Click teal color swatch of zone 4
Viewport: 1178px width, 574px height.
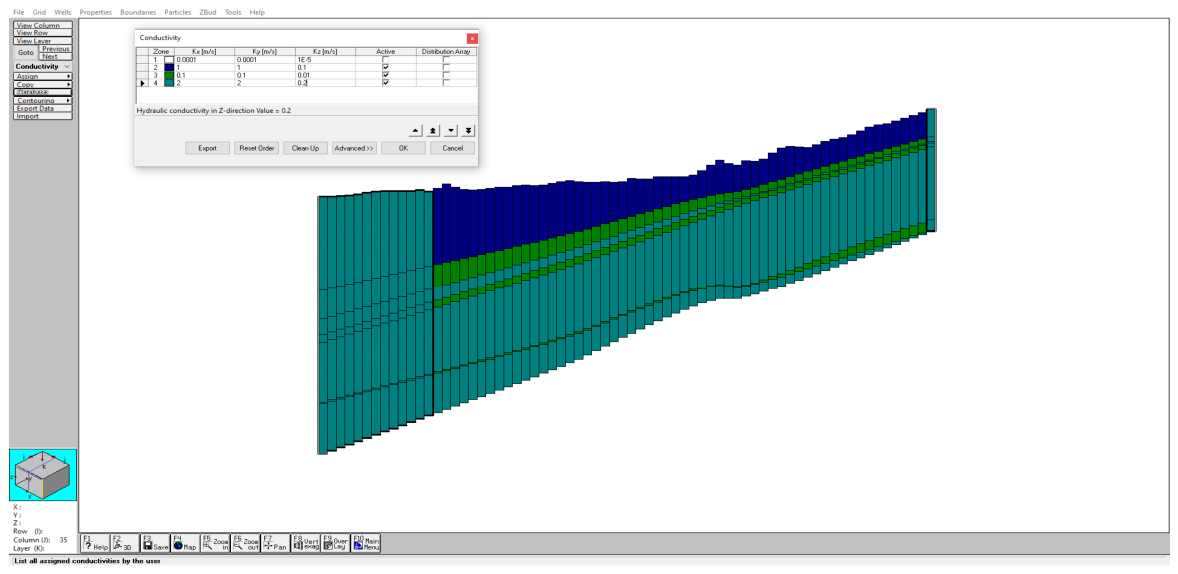tap(169, 83)
